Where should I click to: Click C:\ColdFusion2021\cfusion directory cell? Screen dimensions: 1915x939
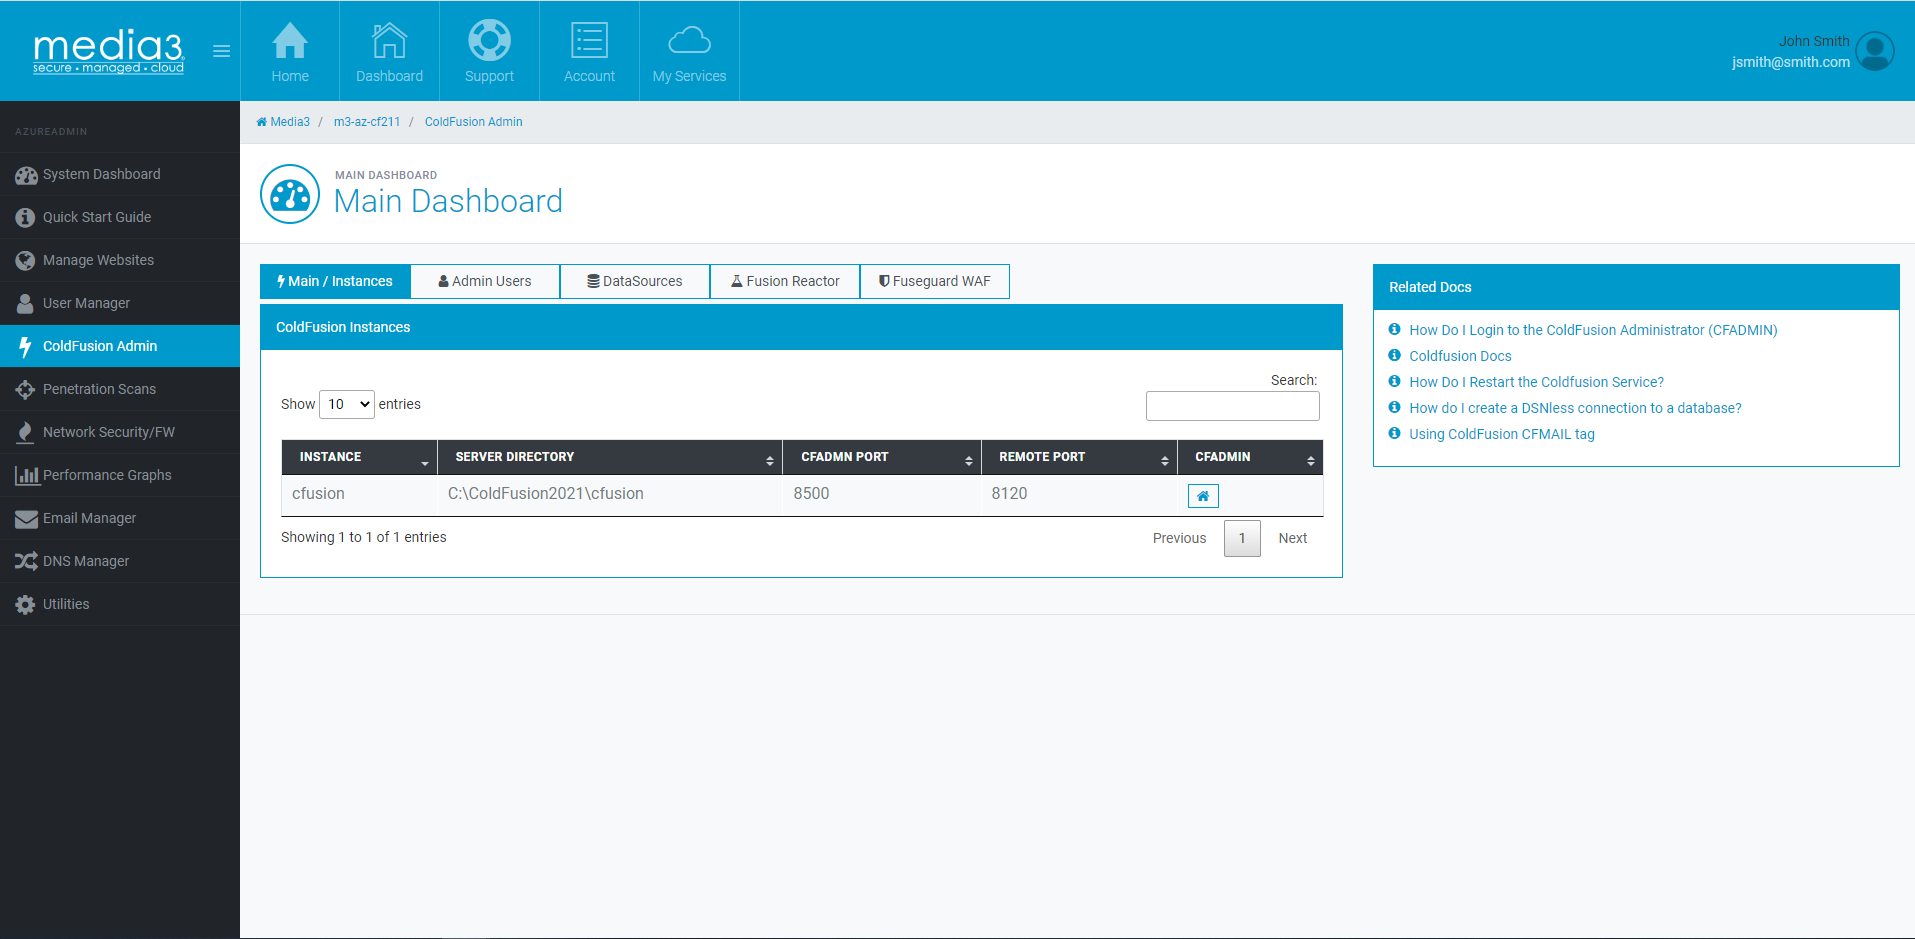click(610, 494)
